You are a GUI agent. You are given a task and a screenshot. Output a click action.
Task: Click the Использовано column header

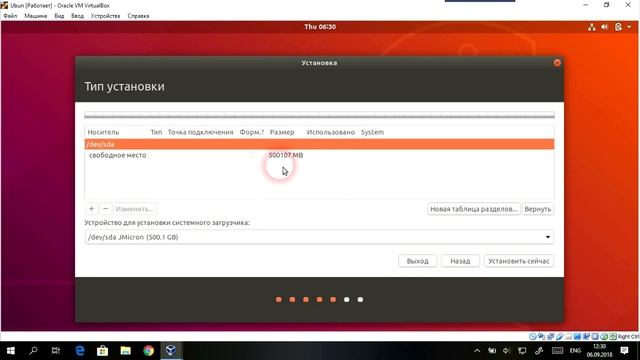coord(331,132)
